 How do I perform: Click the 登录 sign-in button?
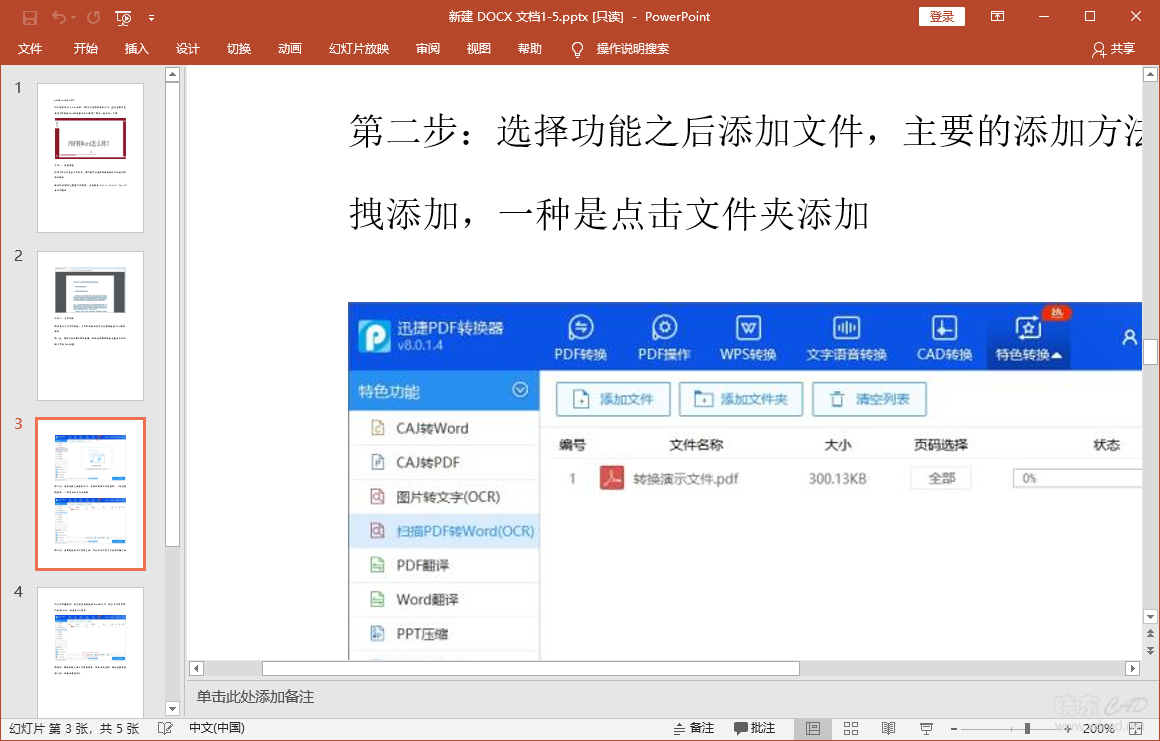click(x=941, y=16)
